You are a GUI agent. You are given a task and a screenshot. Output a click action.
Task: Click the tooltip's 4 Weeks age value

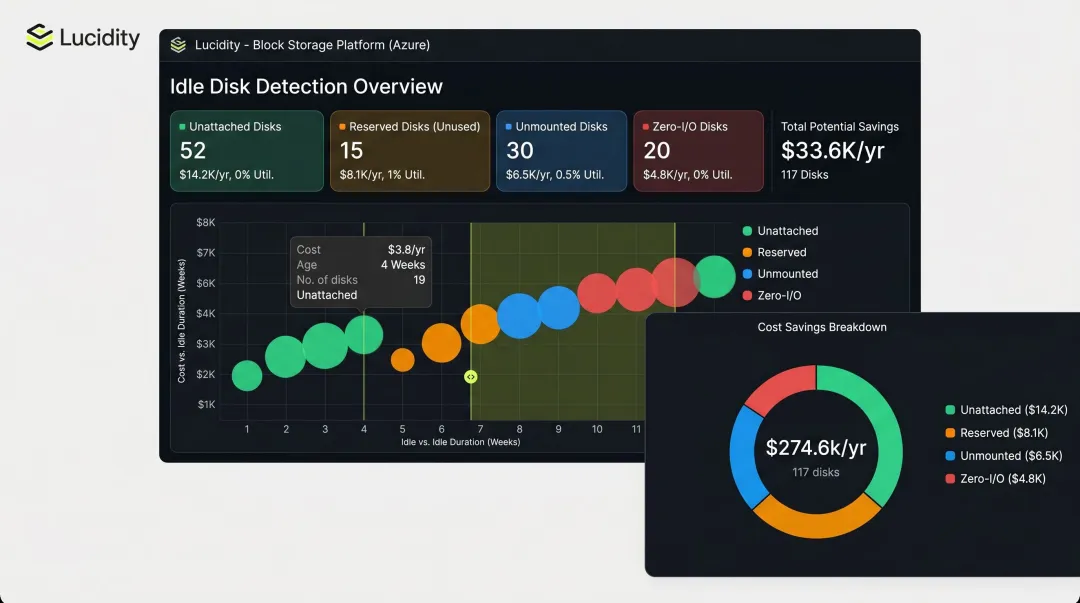pyautogui.click(x=403, y=265)
